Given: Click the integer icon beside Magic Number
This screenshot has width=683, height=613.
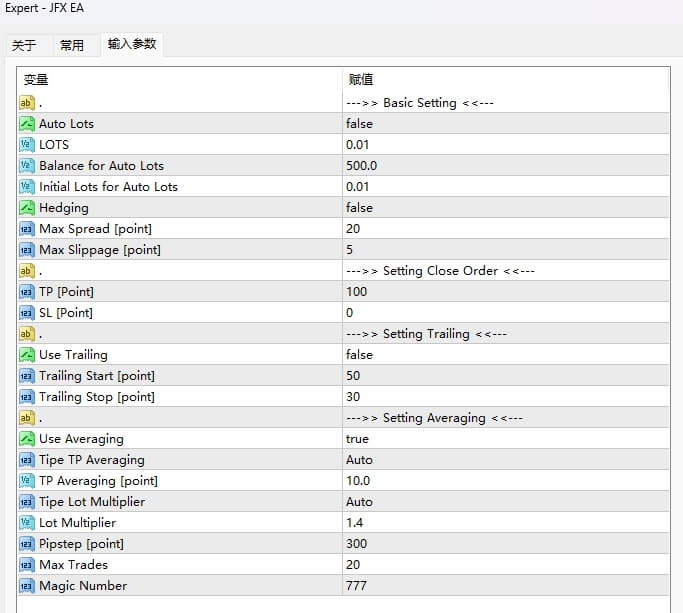Looking at the screenshot, I should coord(27,586).
